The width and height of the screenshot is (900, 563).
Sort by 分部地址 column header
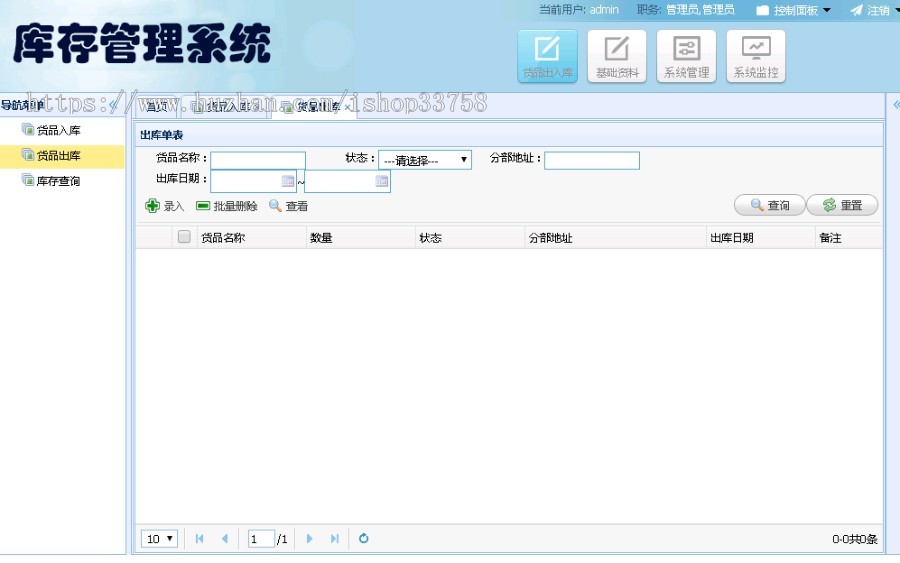(615, 238)
